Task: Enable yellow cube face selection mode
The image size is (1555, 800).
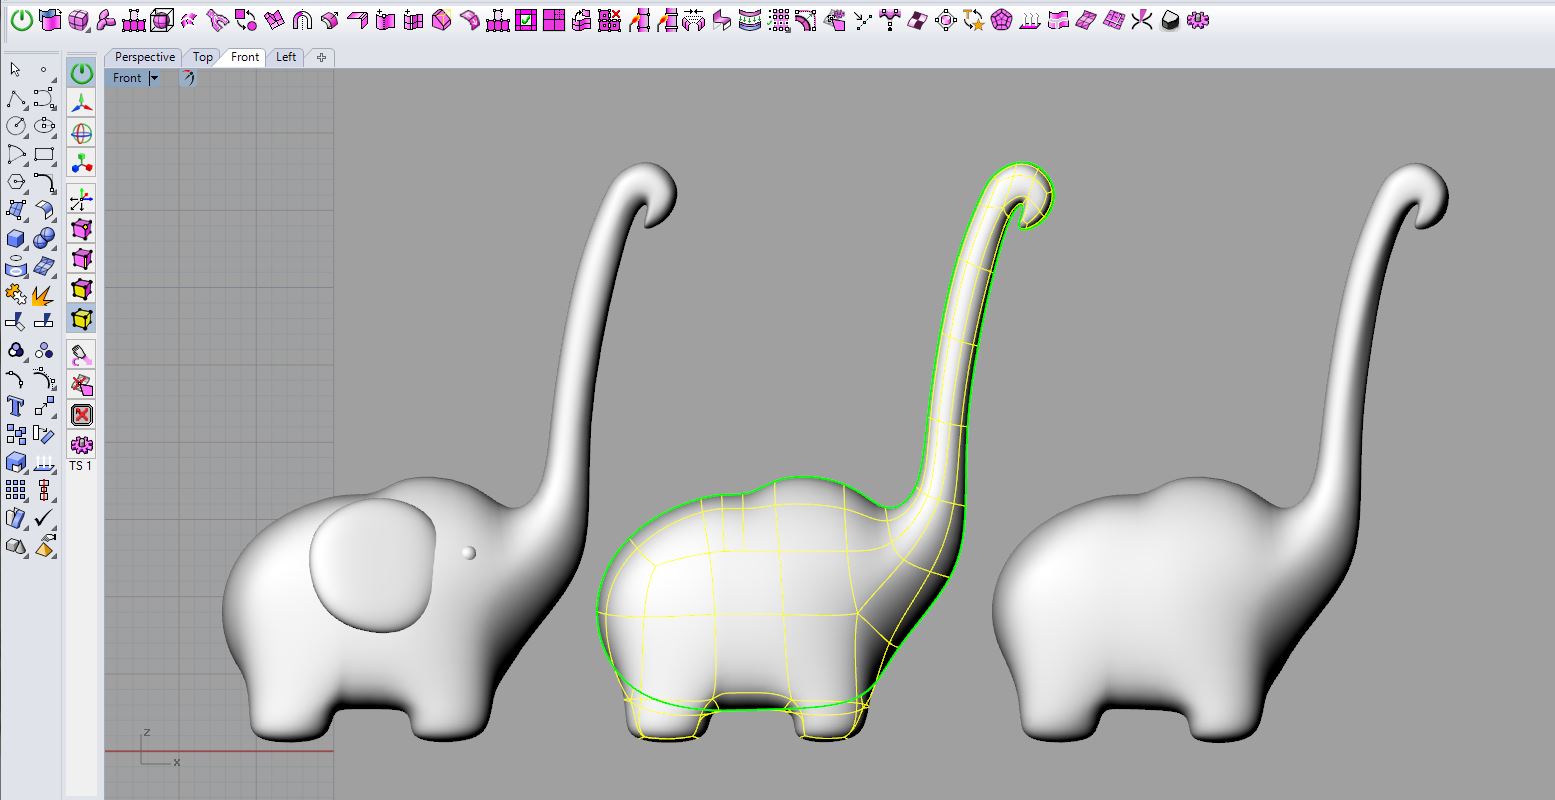Action: click(82, 289)
